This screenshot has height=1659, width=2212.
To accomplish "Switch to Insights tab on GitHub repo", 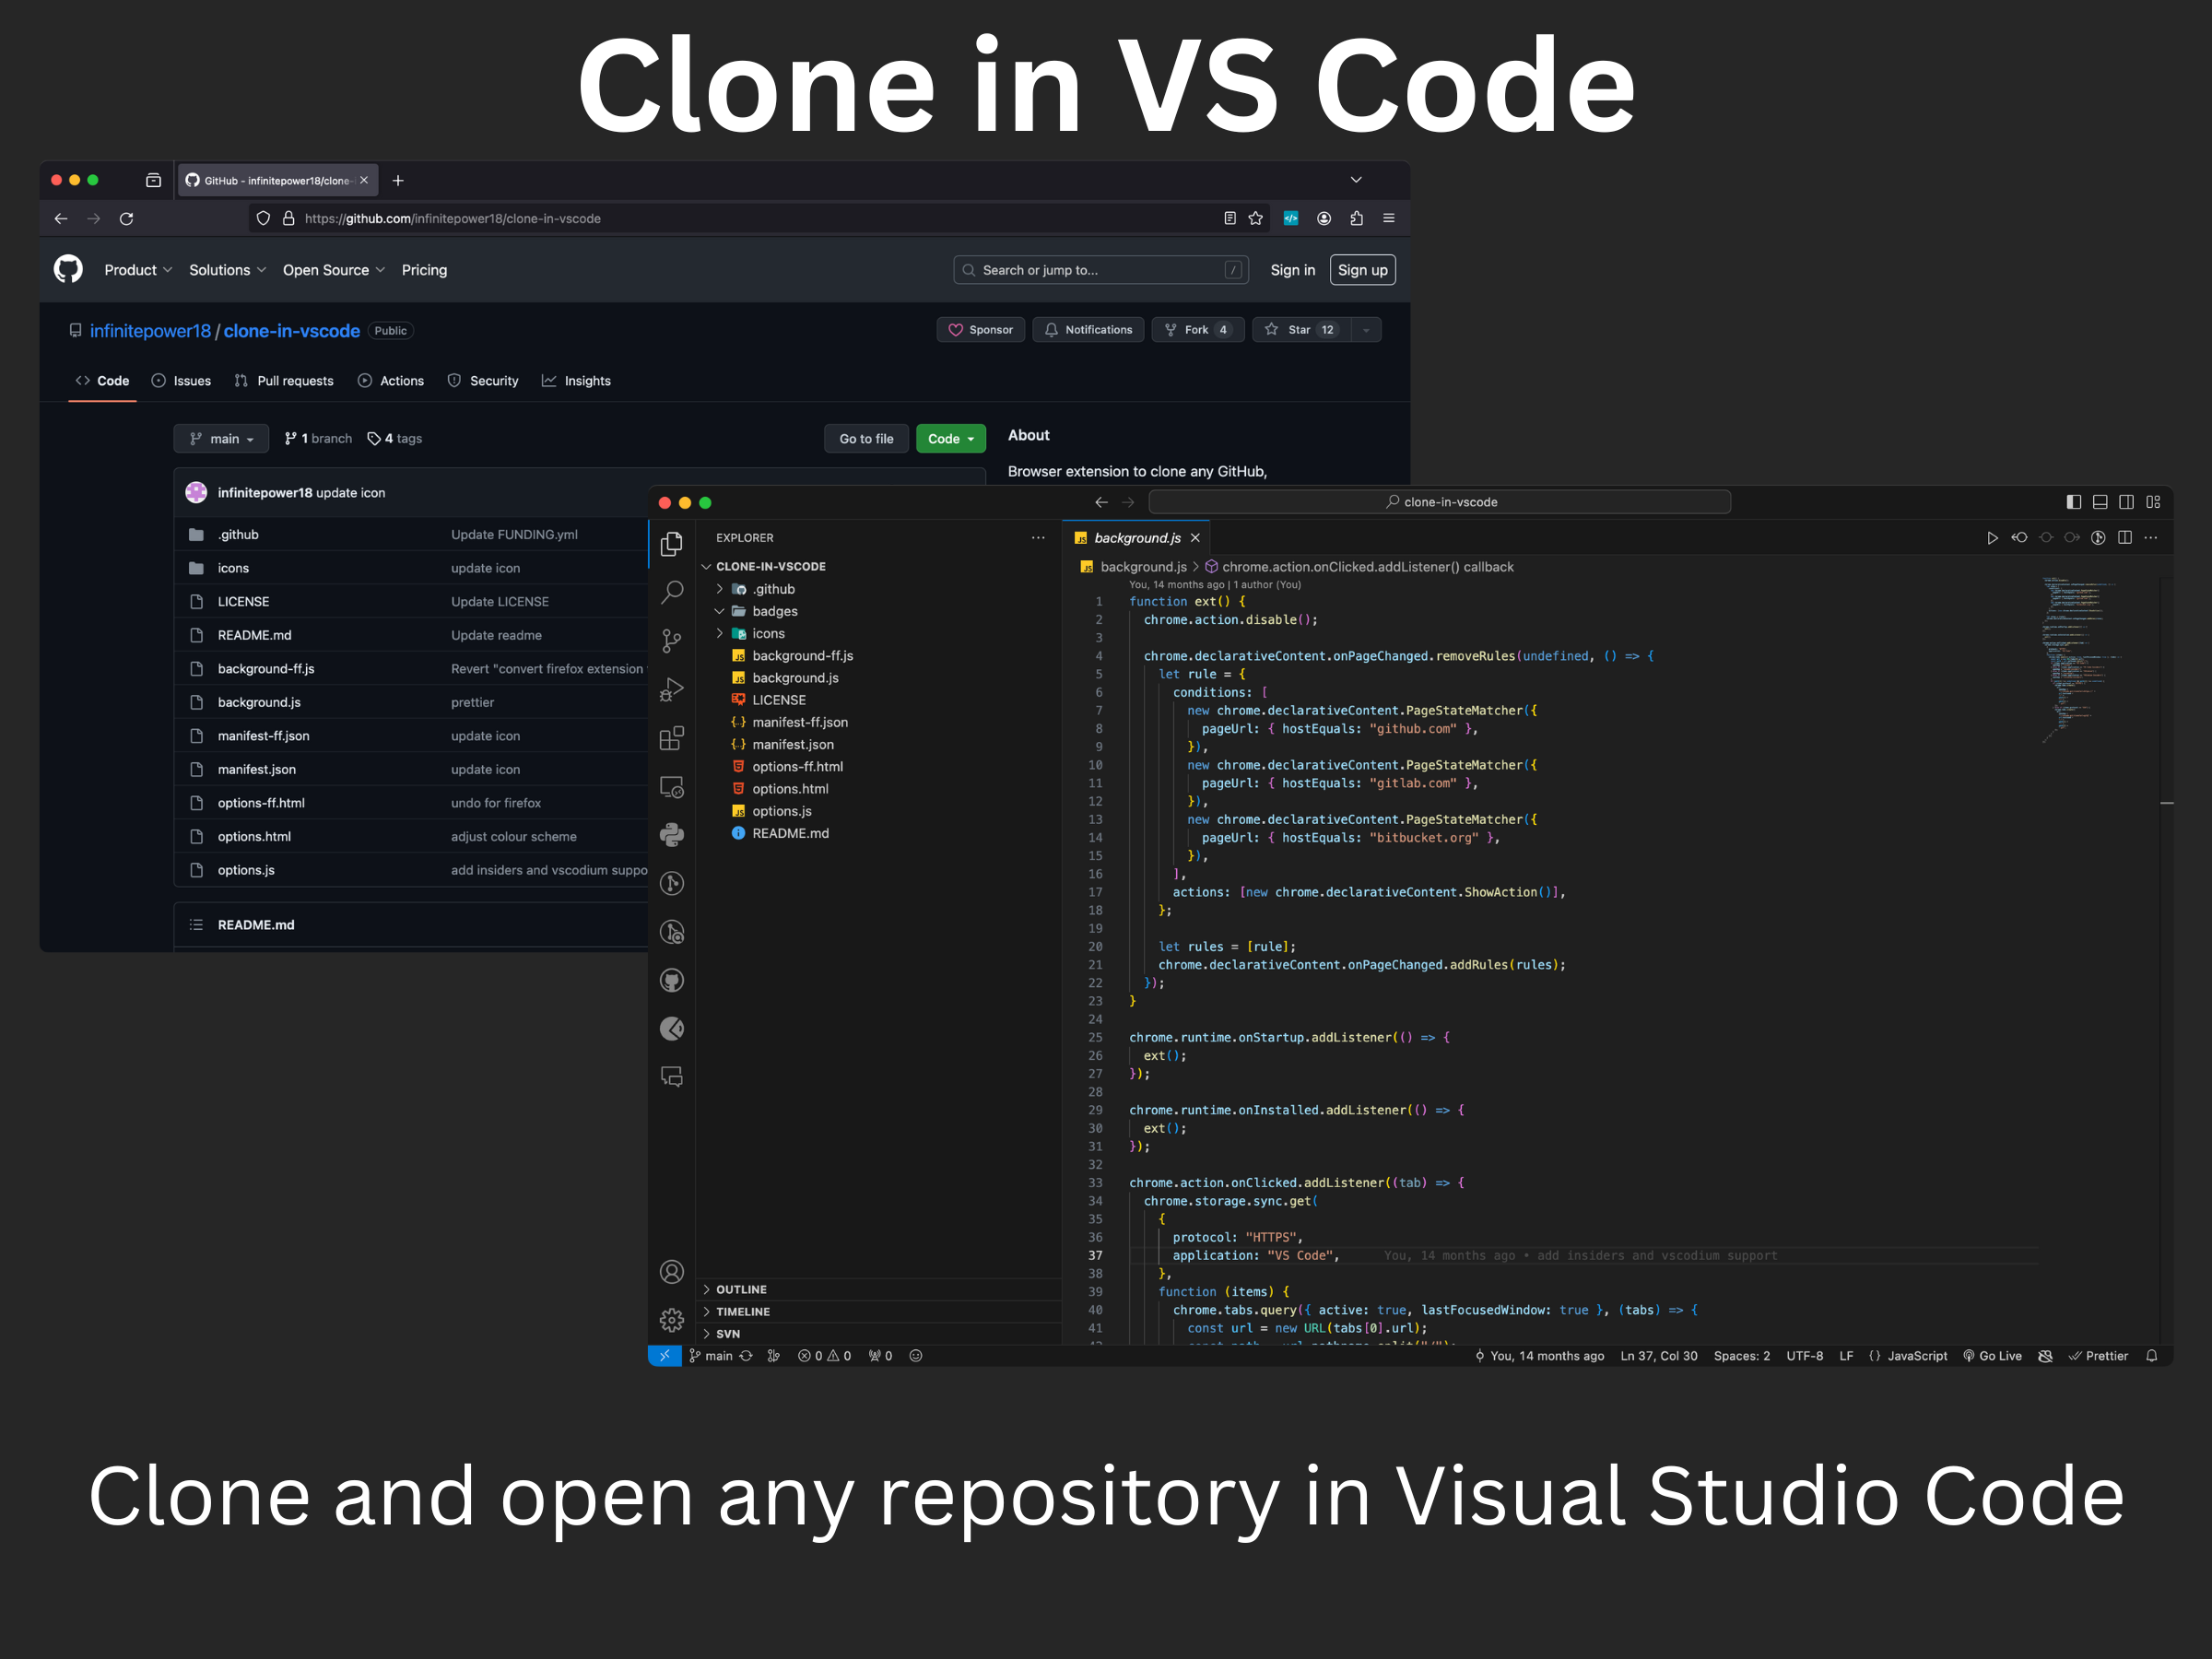I will coord(576,381).
